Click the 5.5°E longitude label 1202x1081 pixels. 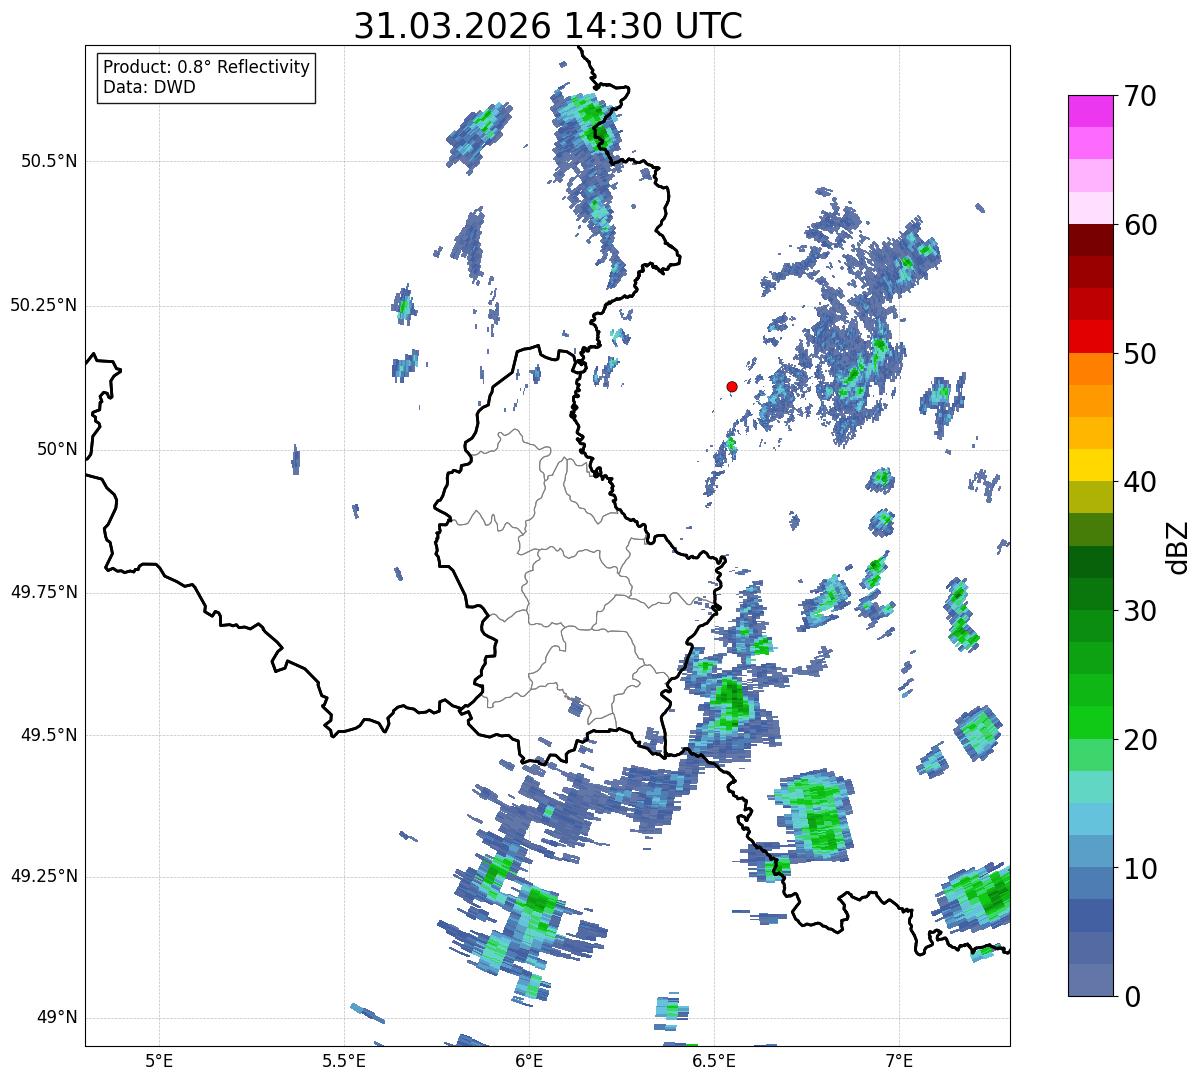click(344, 1060)
